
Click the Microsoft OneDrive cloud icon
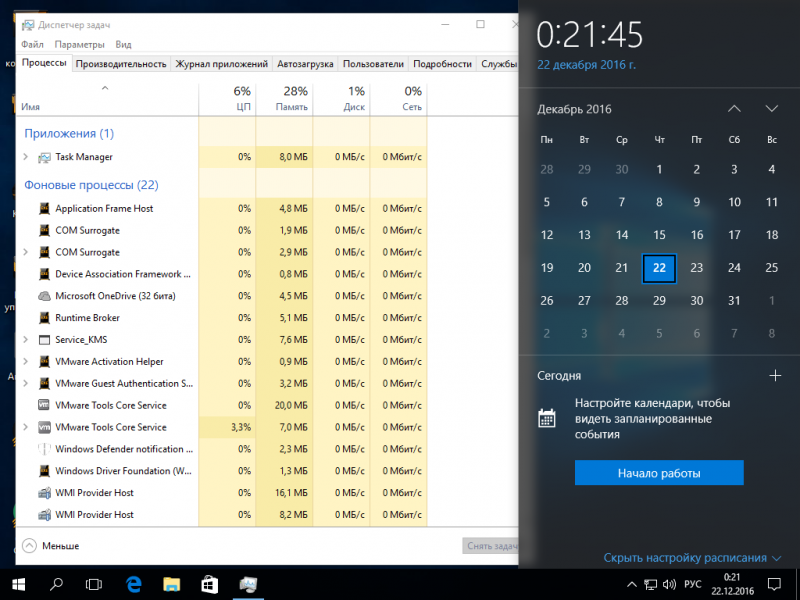pyautogui.click(x=44, y=296)
